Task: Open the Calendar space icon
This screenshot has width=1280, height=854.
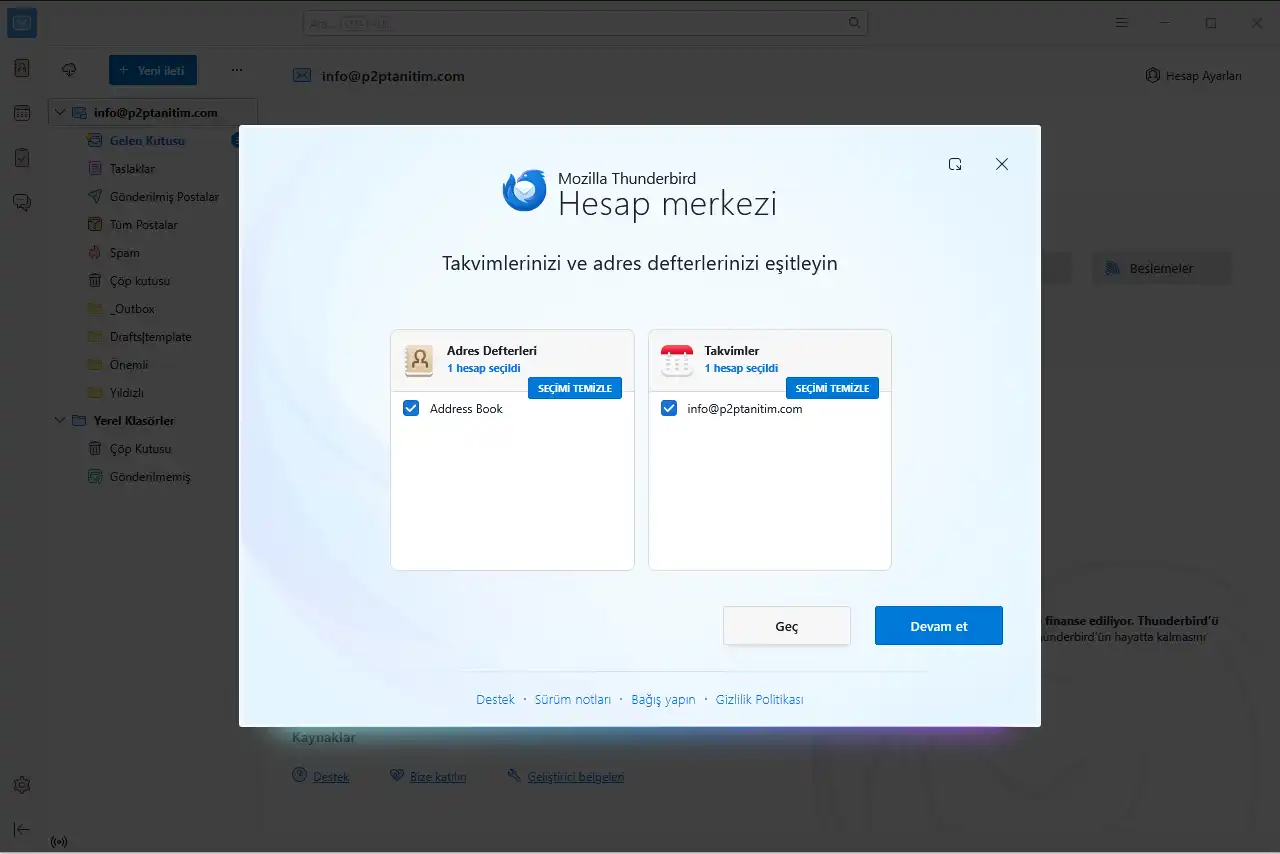Action: 22,113
